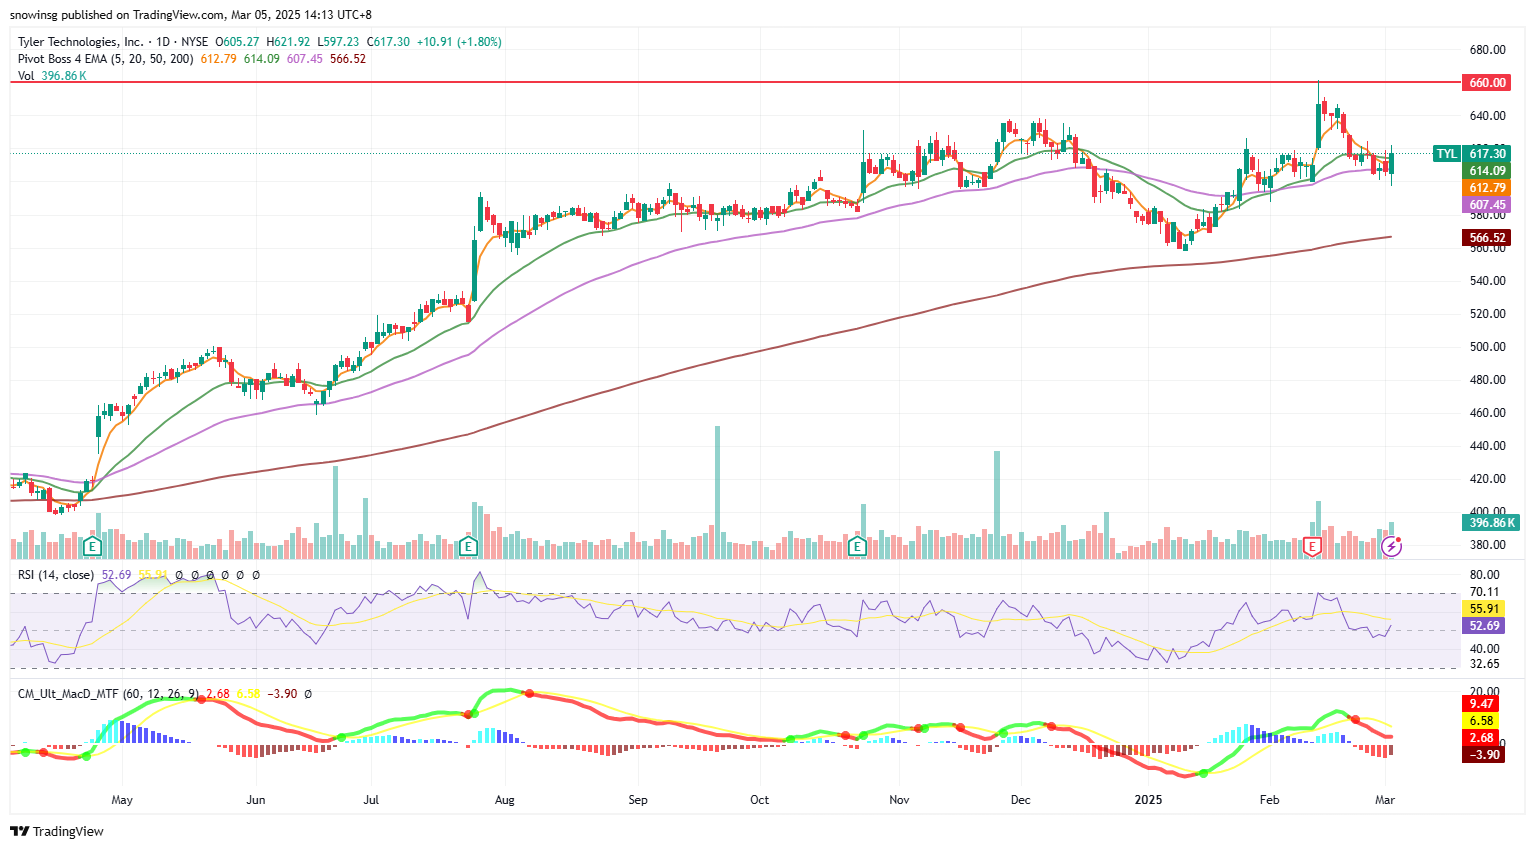The height and width of the screenshot is (849, 1535).
Task: Click the TYL ticker tag on price axis
Action: click(x=1446, y=154)
